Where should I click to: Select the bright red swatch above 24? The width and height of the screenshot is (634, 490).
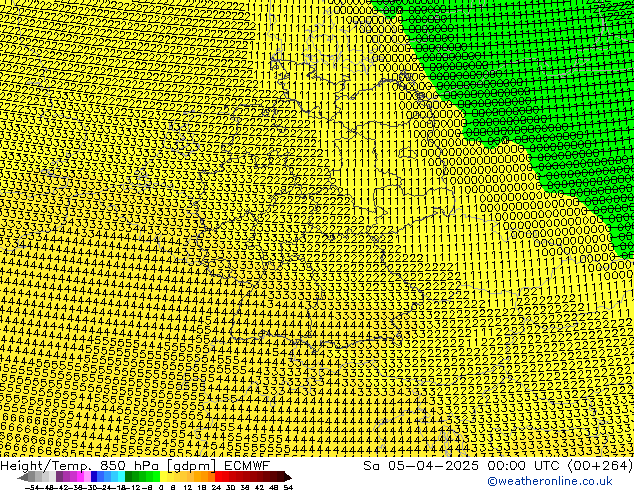tap(219, 476)
